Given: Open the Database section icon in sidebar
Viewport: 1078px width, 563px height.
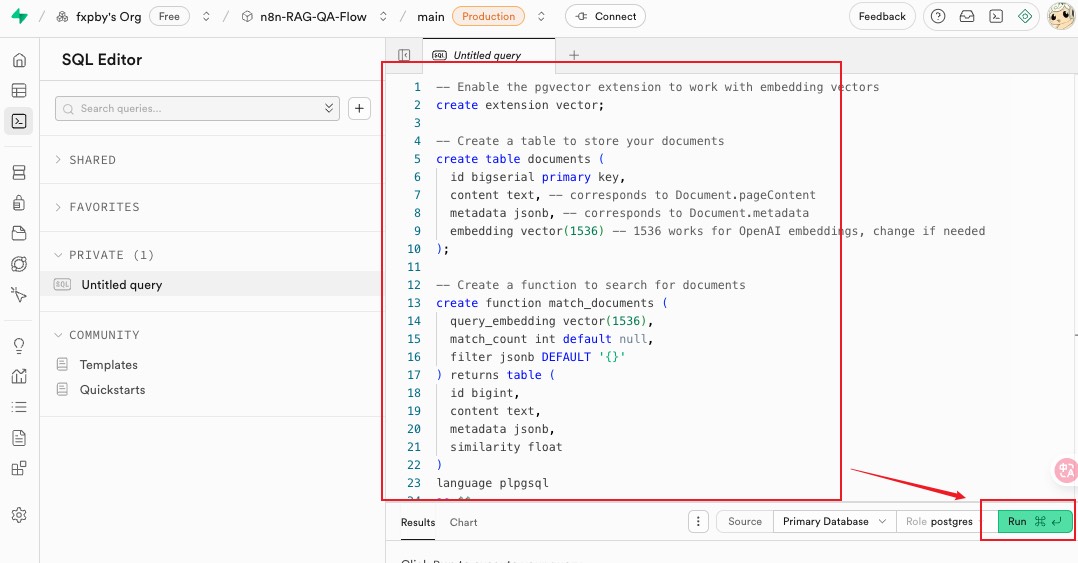Looking at the screenshot, I should click(x=19, y=173).
